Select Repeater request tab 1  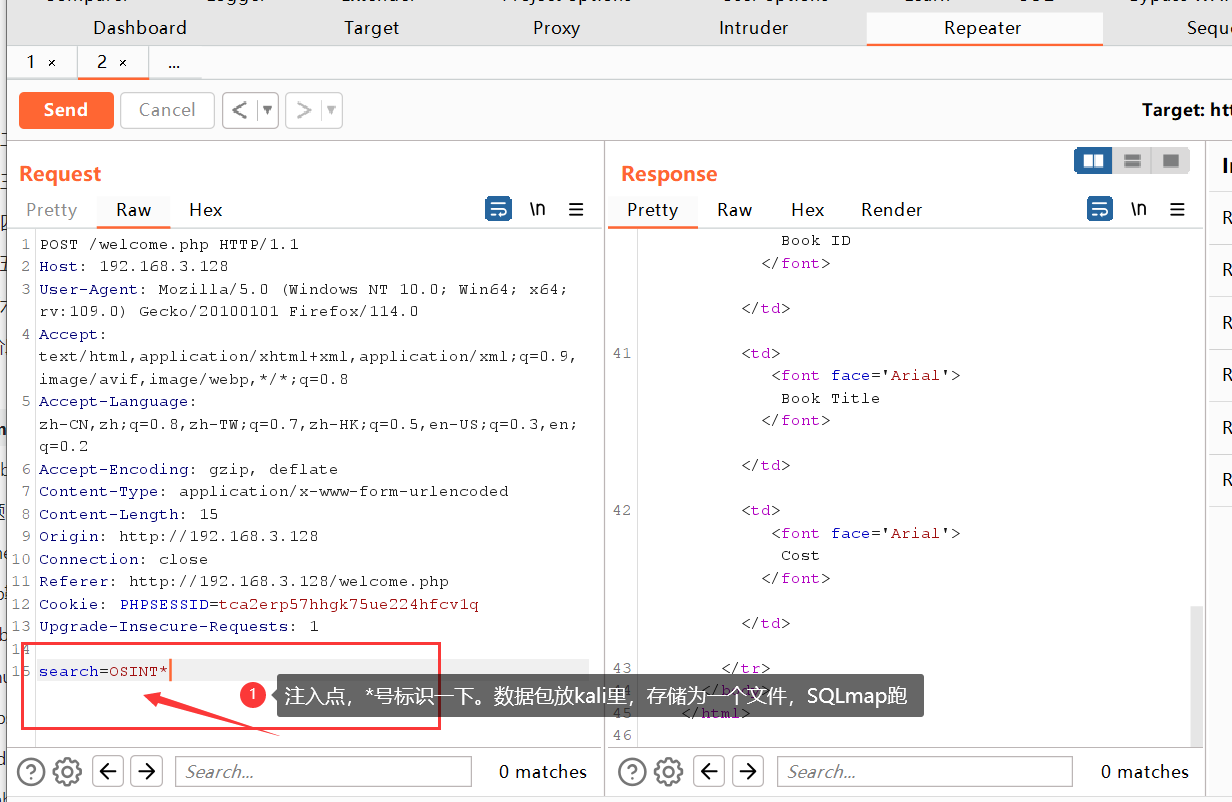point(31,62)
